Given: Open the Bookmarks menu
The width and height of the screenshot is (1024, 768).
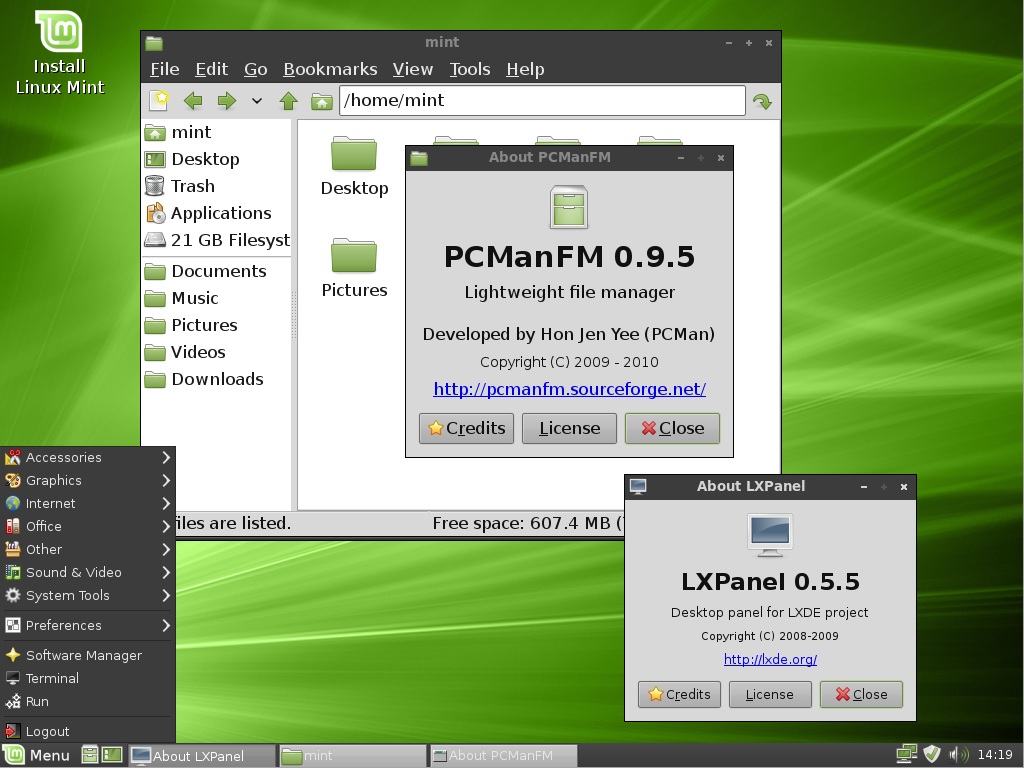Looking at the screenshot, I should pos(330,69).
